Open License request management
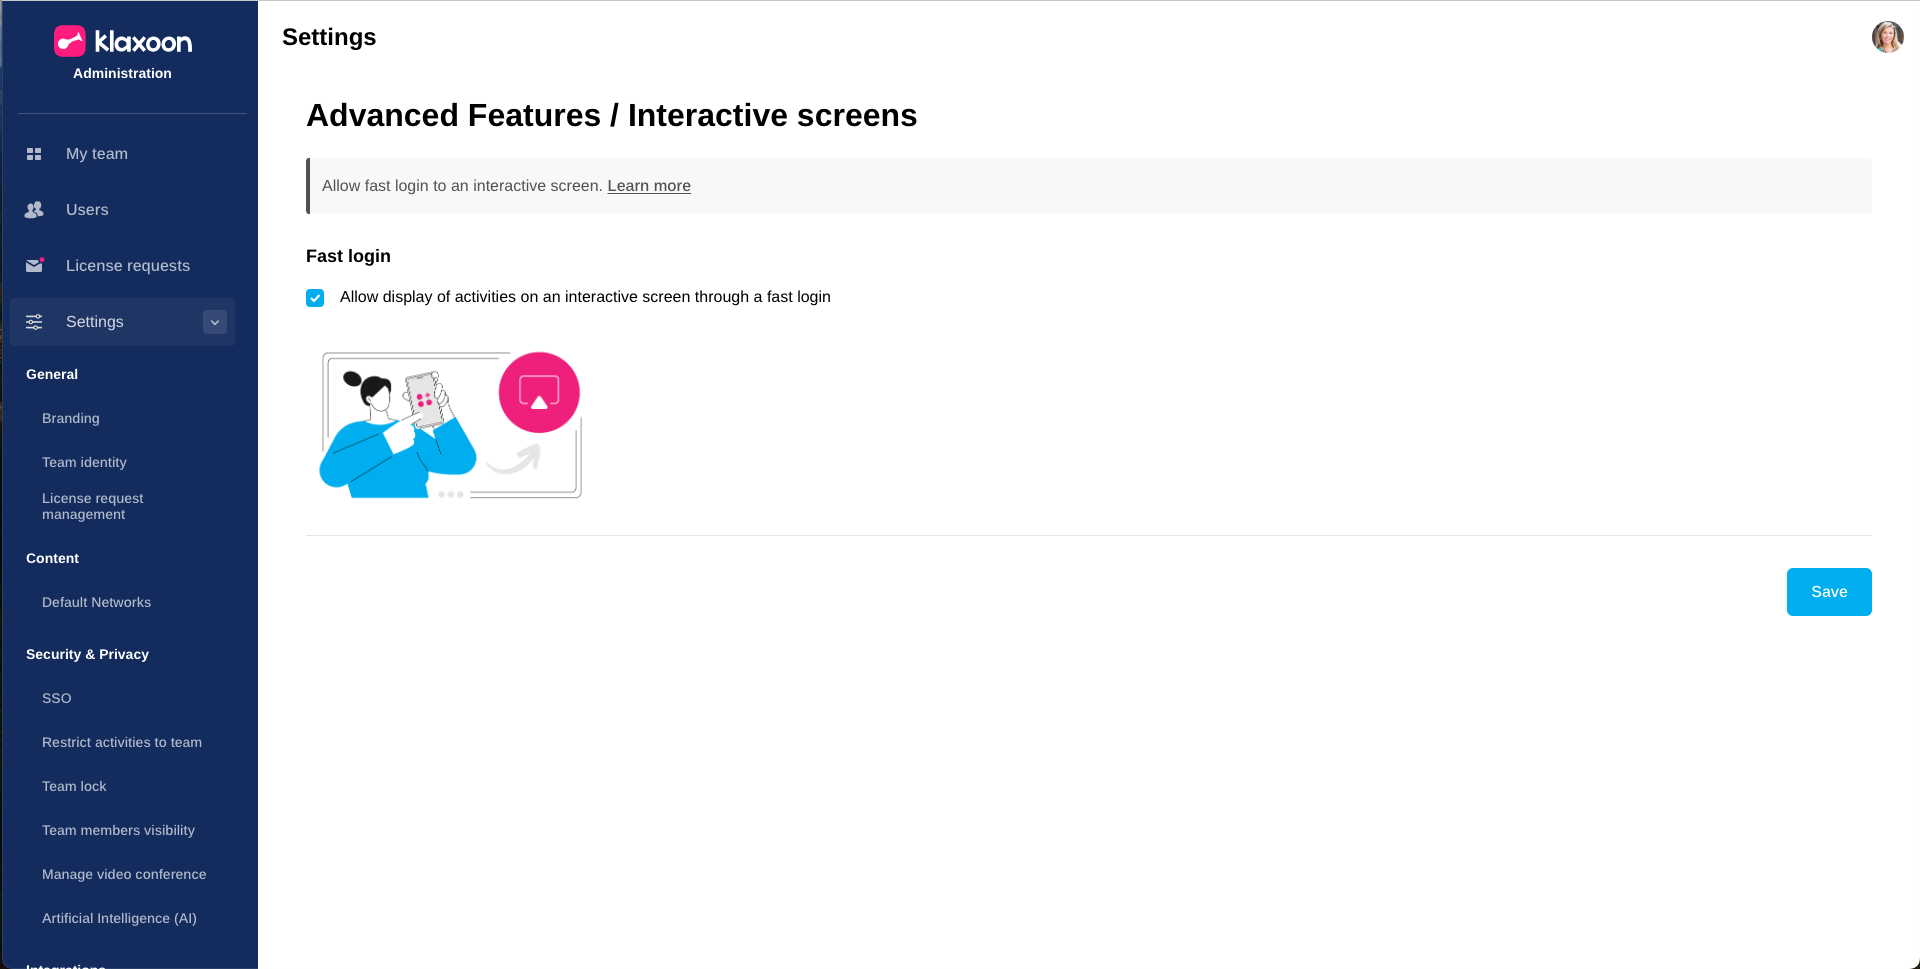 coord(92,506)
